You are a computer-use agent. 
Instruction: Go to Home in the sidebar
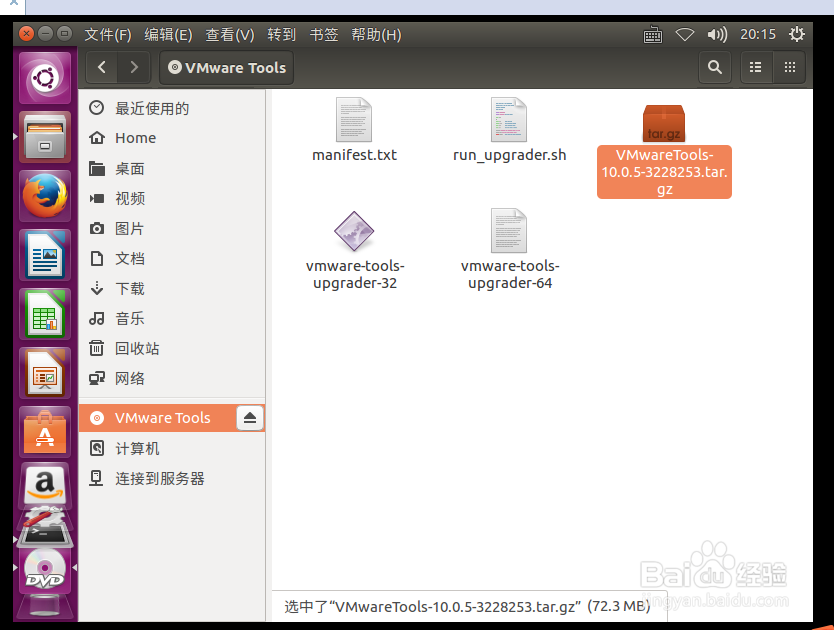172,138
